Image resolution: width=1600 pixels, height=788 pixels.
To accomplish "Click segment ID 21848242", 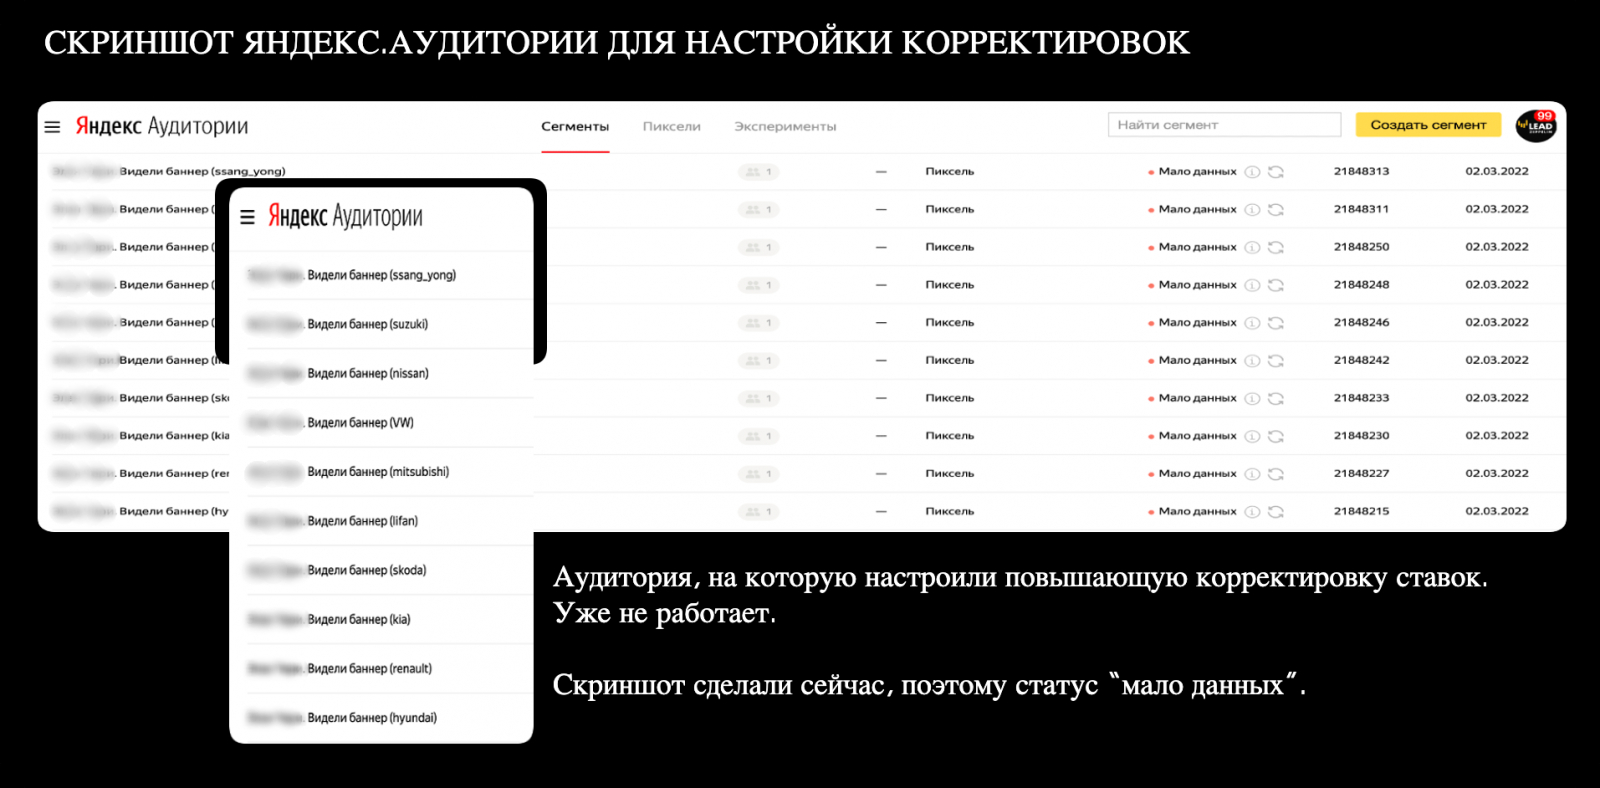I will point(1361,360).
